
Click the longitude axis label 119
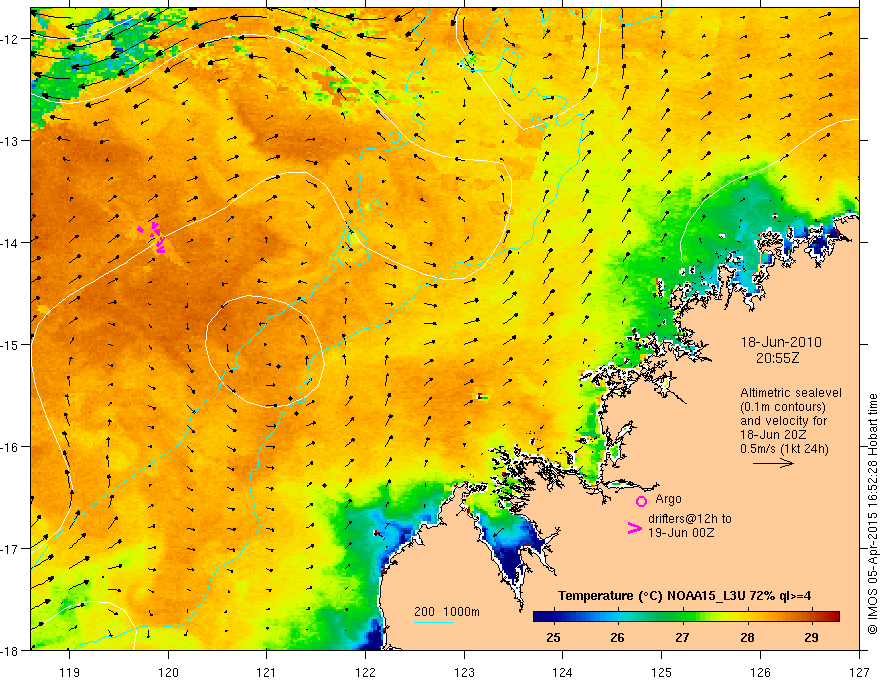70,672
